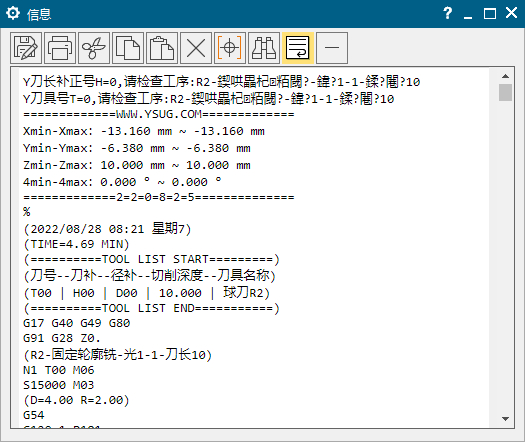Click the S15000 M03 line
The width and height of the screenshot is (525, 442).
[x=59, y=385]
